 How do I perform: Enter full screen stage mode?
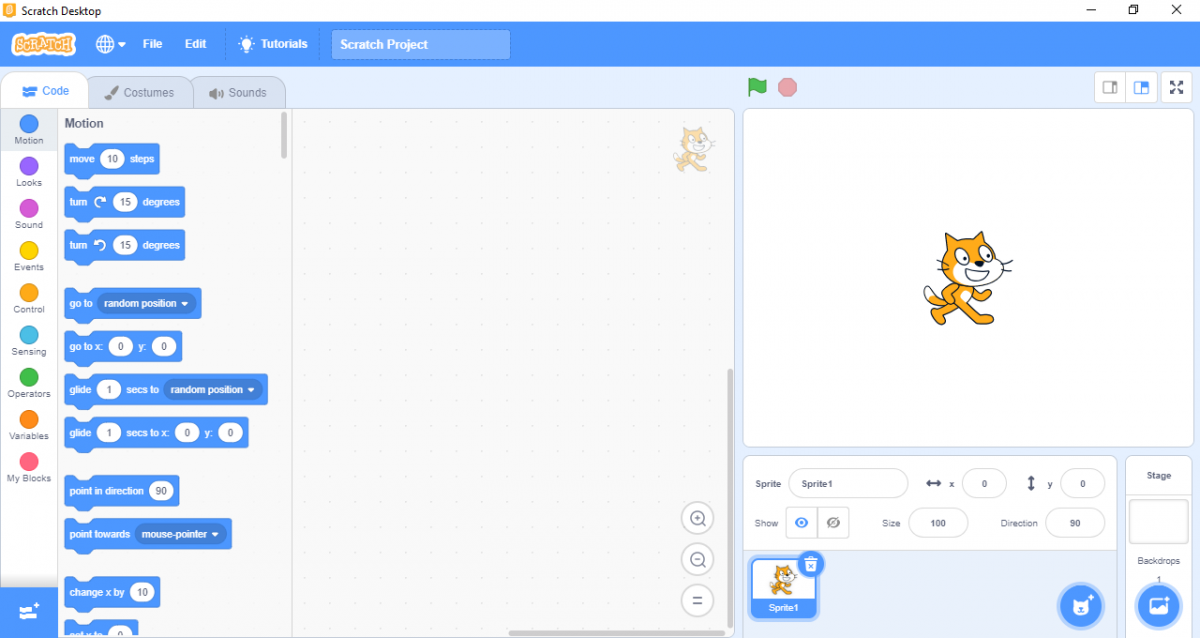[1175, 88]
